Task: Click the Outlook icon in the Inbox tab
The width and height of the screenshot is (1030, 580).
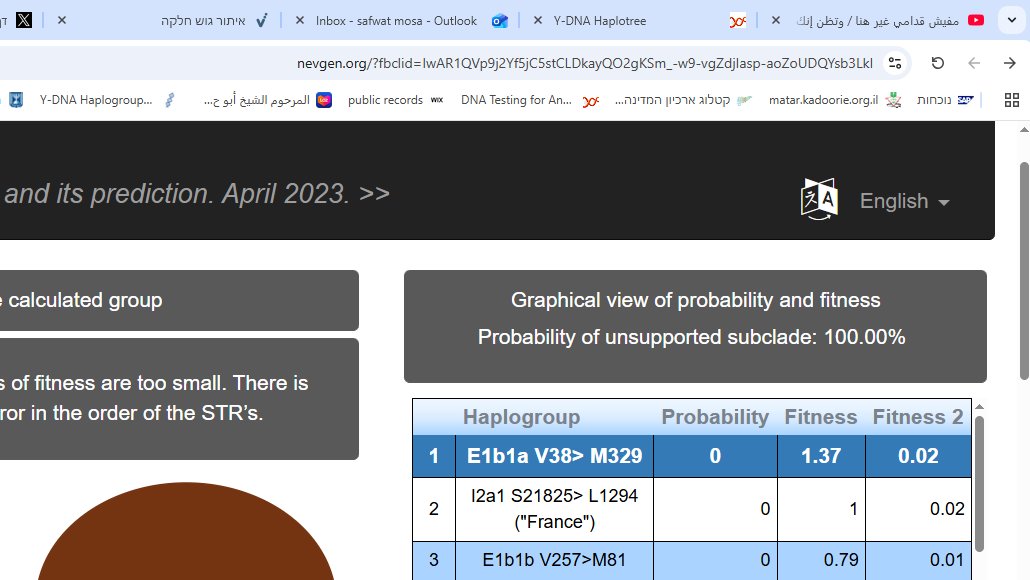Action: [500, 20]
